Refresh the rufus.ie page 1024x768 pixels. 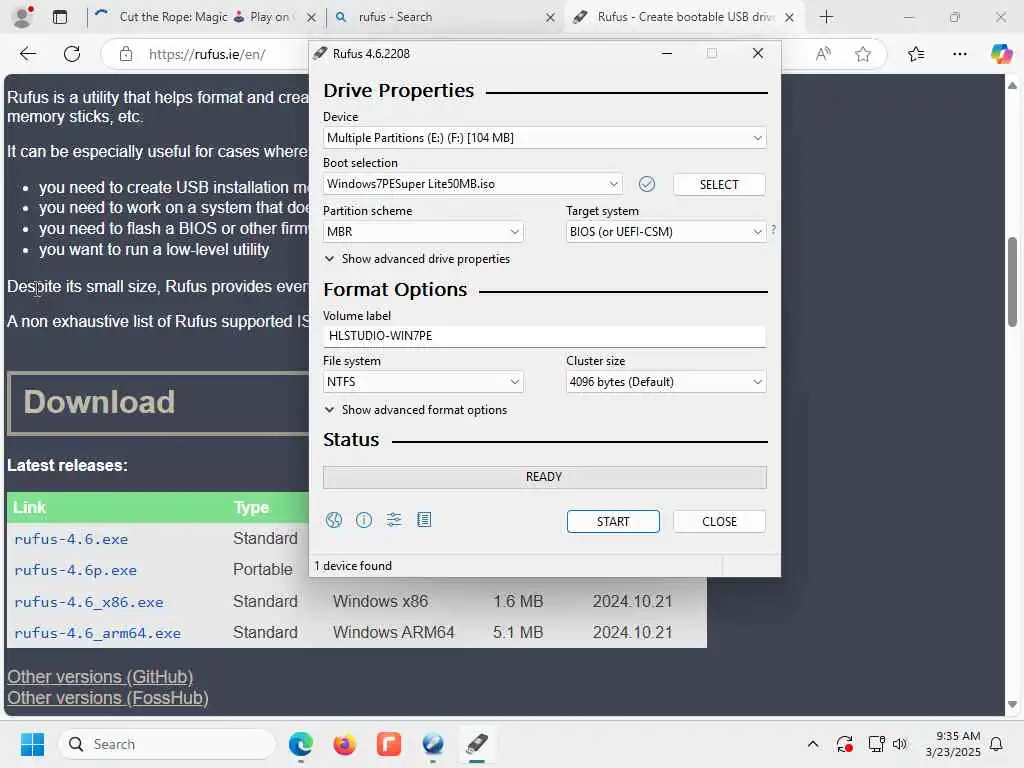(x=72, y=54)
